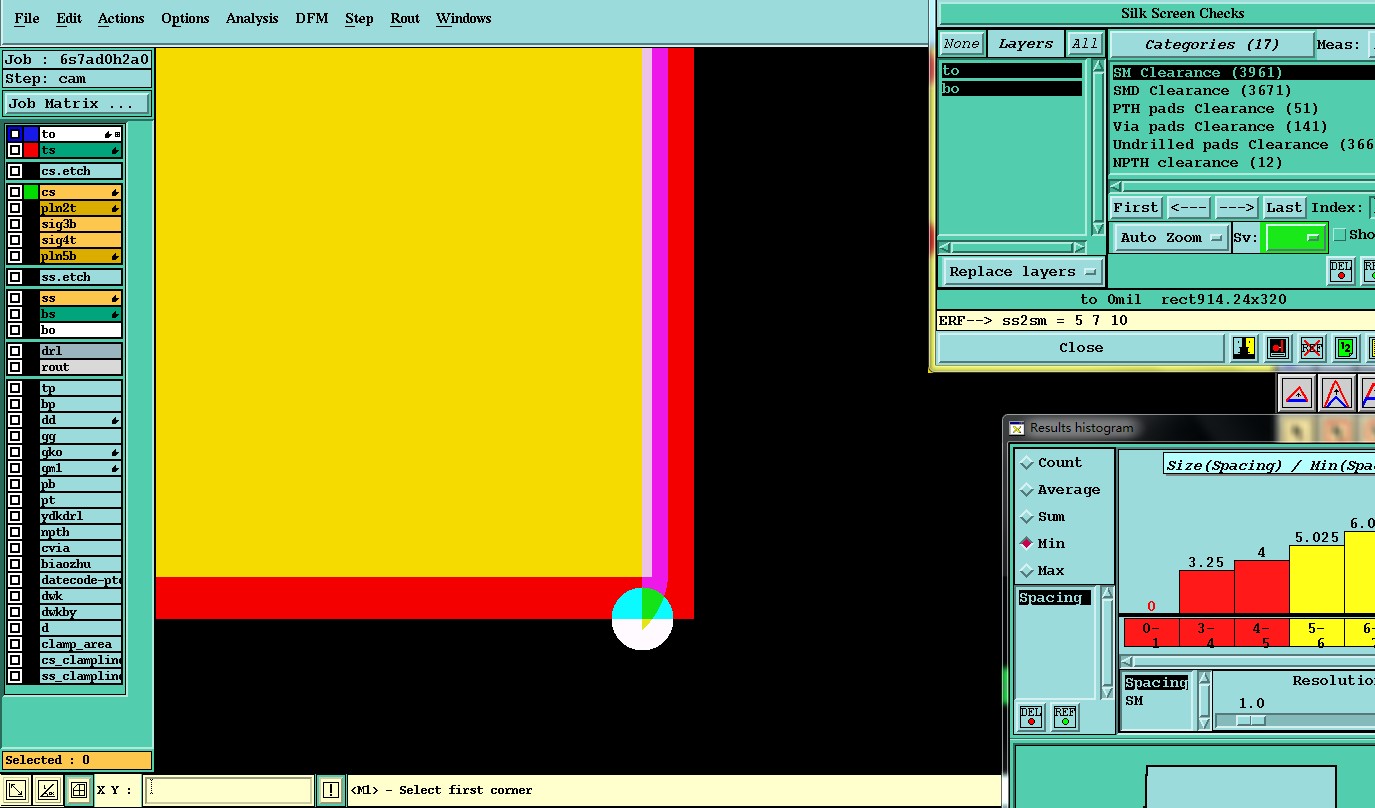Select the Sum radio option
Viewport: 1375px width, 808px height.
[1027, 517]
